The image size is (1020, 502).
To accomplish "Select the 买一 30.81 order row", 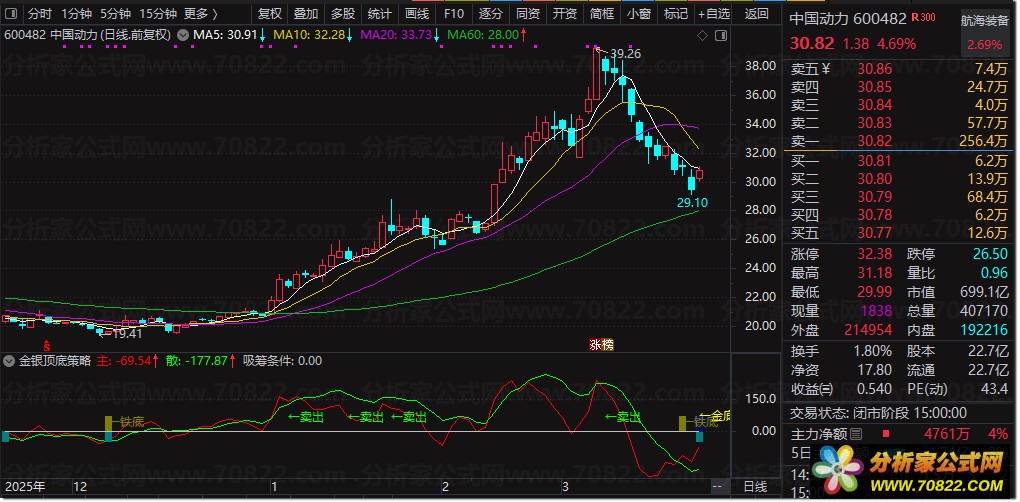I will click(898, 160).
